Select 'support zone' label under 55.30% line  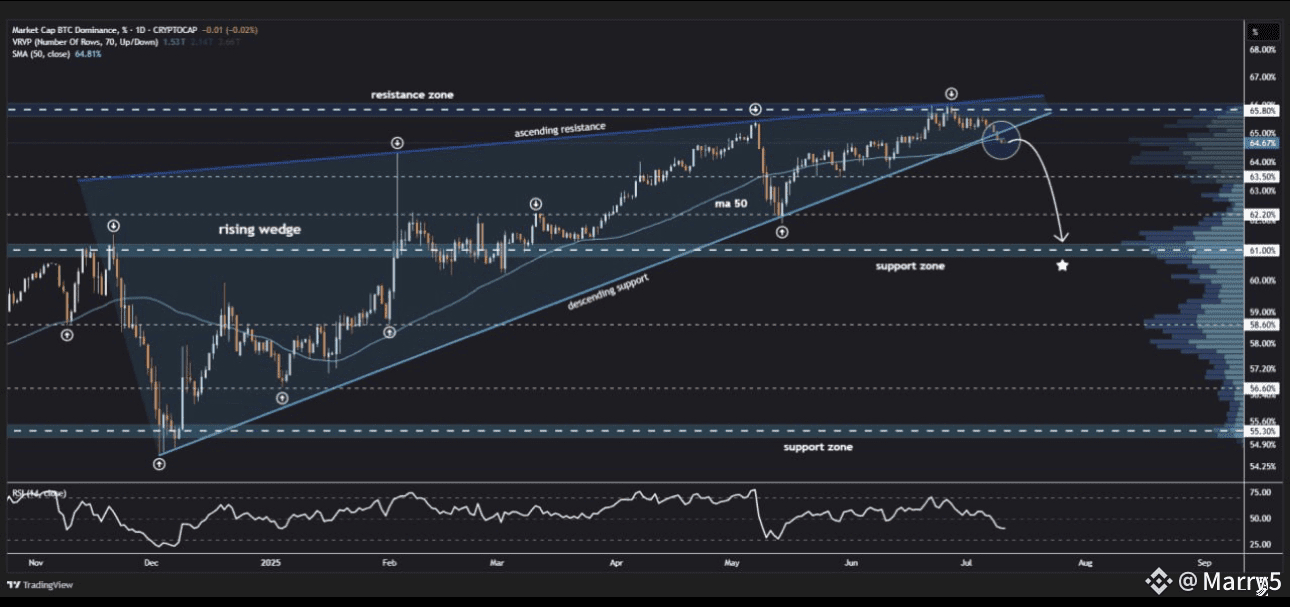click(x=818, y=447)
